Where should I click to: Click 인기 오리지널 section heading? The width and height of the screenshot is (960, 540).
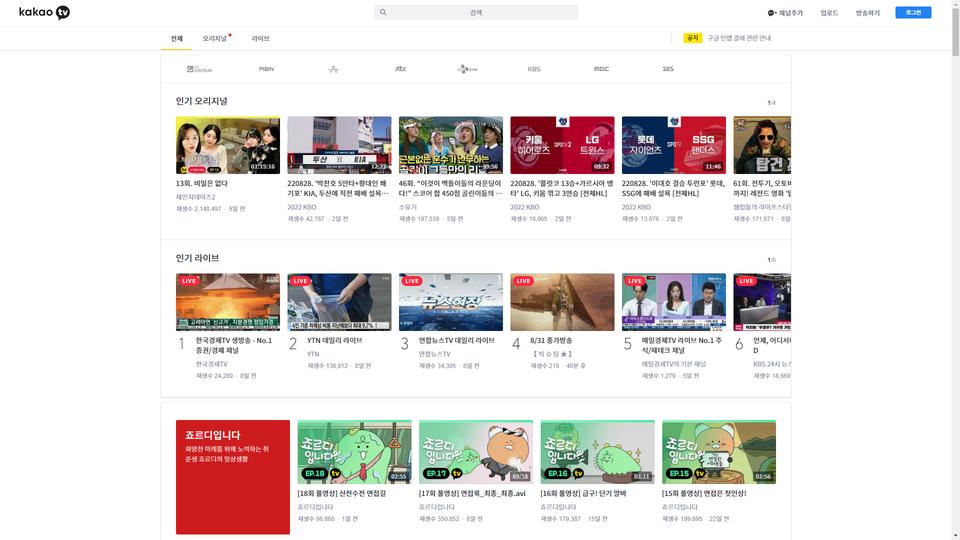point(201,101)
